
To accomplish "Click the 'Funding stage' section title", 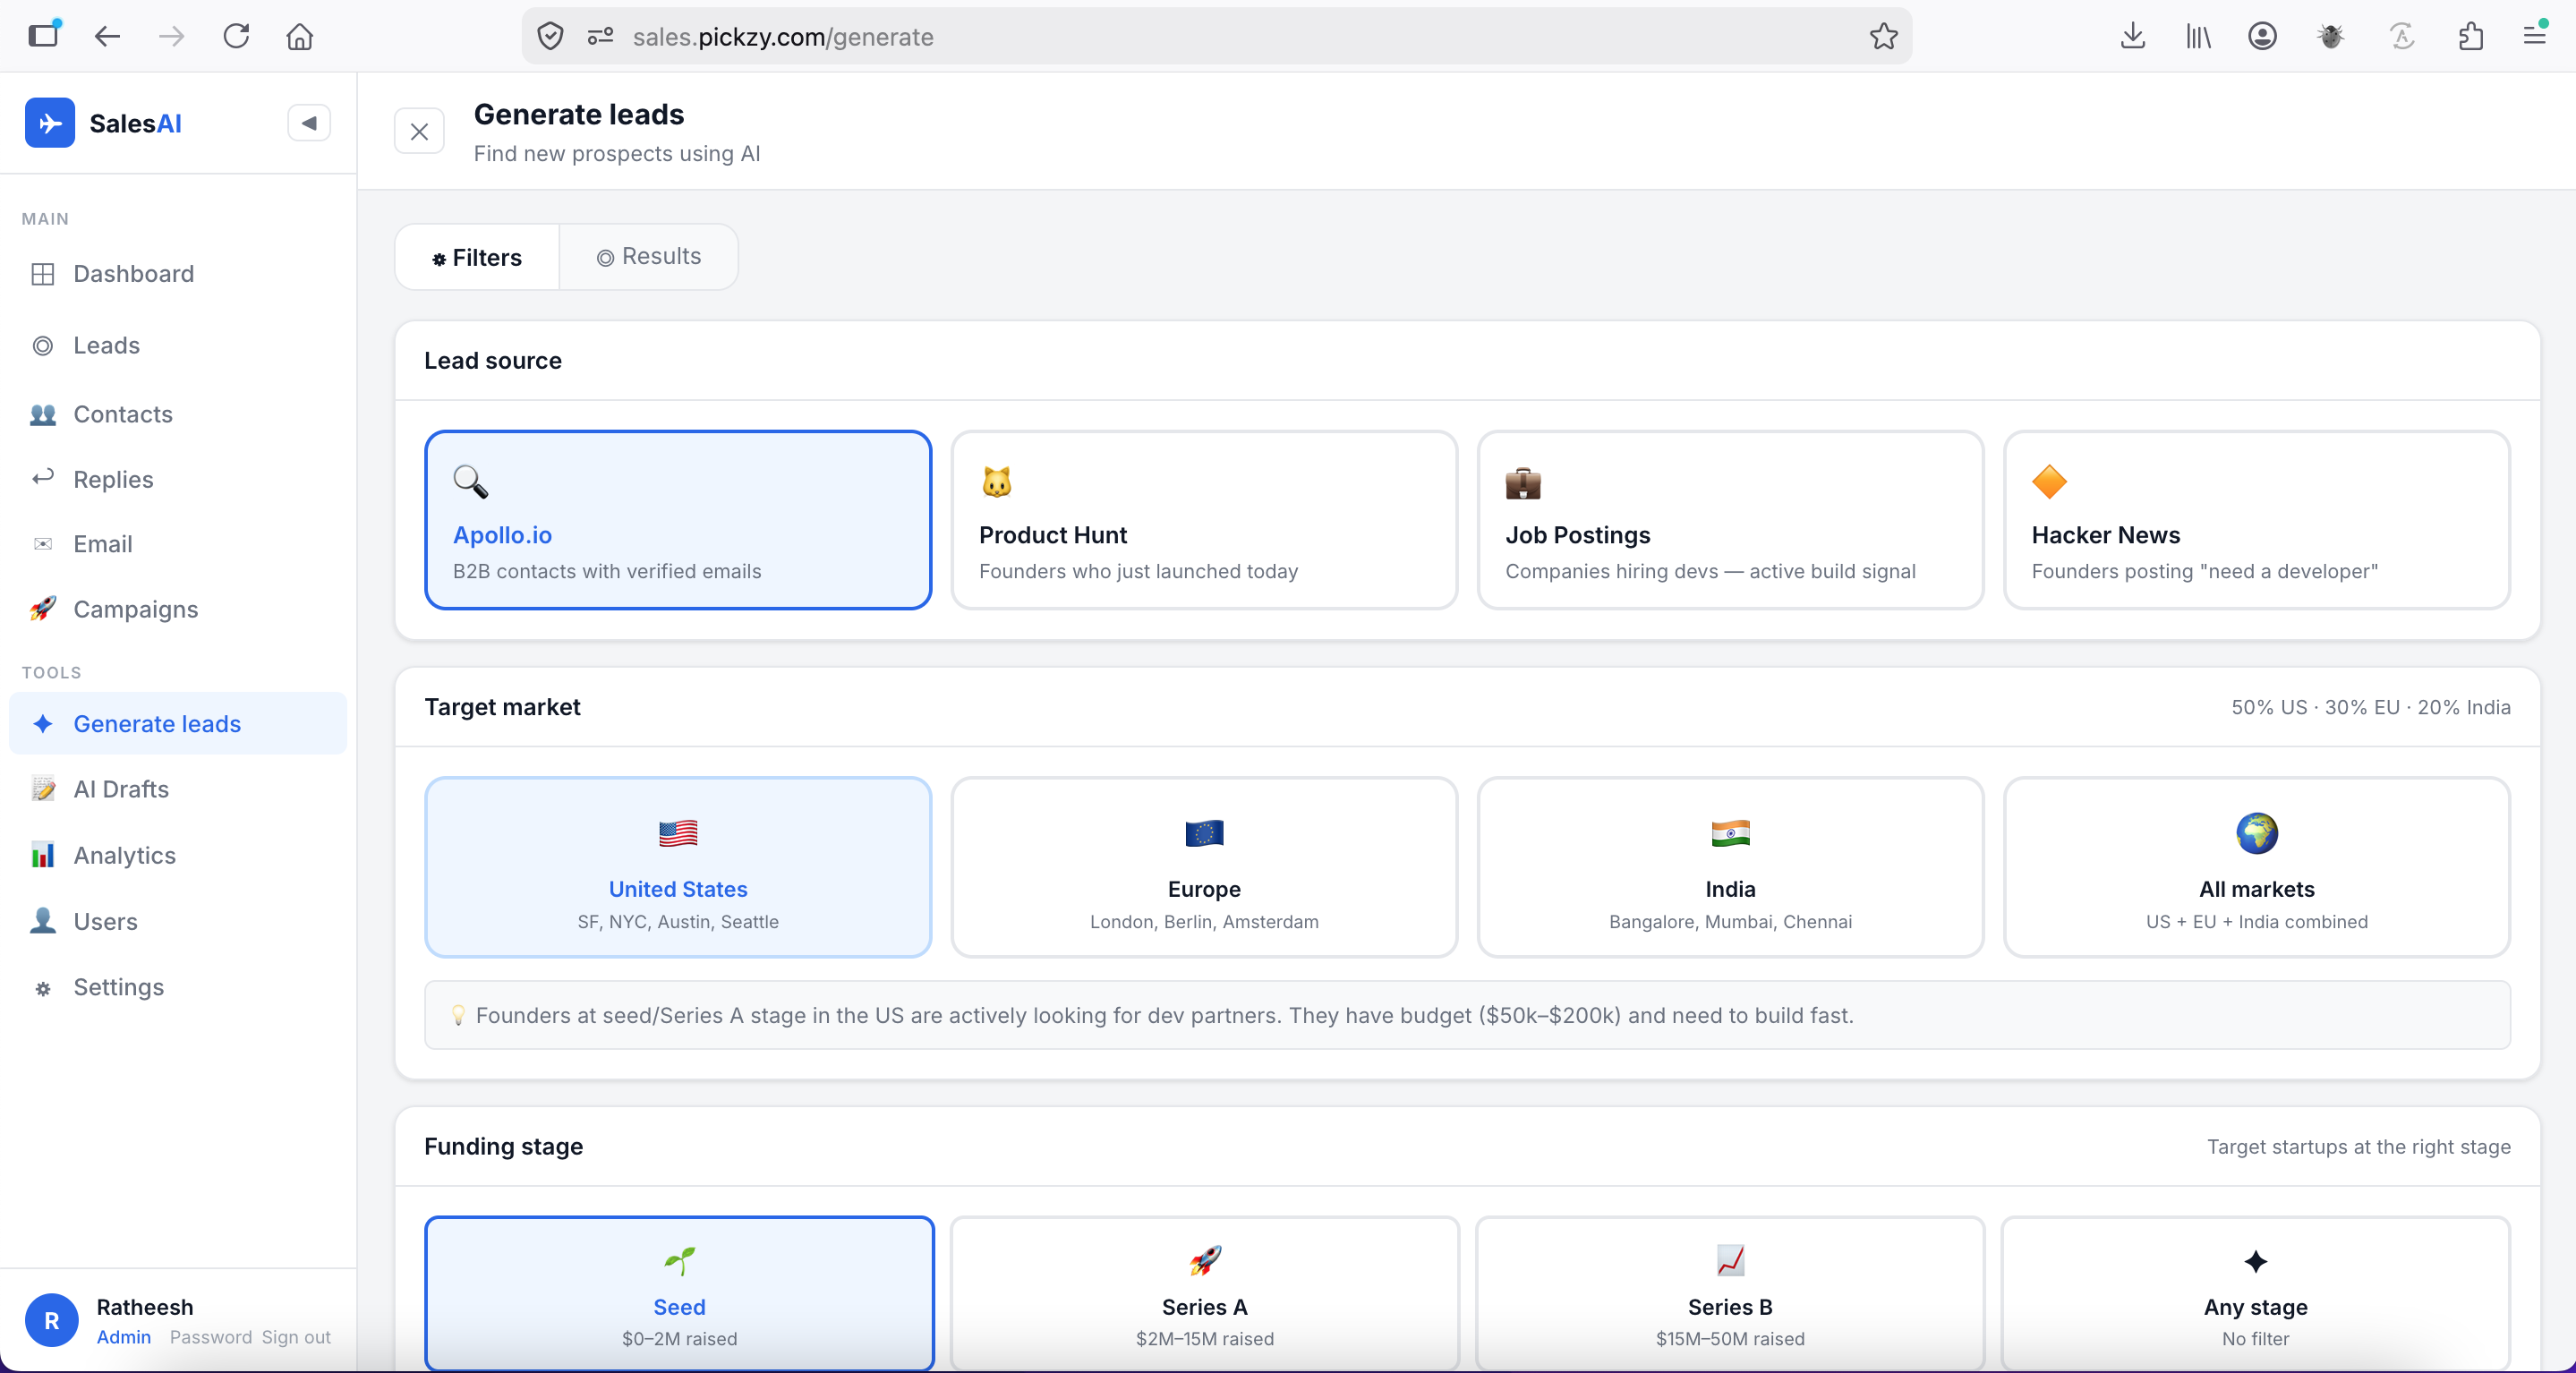I will click(503, 1147).
